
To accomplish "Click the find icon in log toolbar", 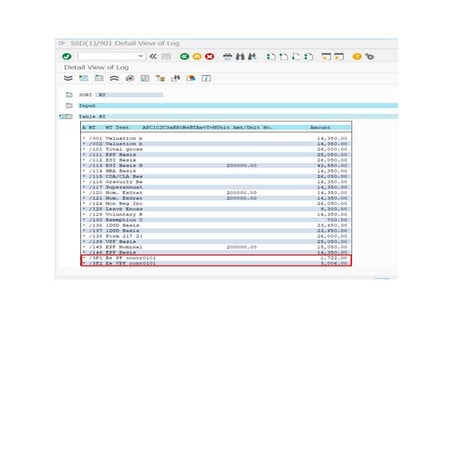I will click(176, 78).
